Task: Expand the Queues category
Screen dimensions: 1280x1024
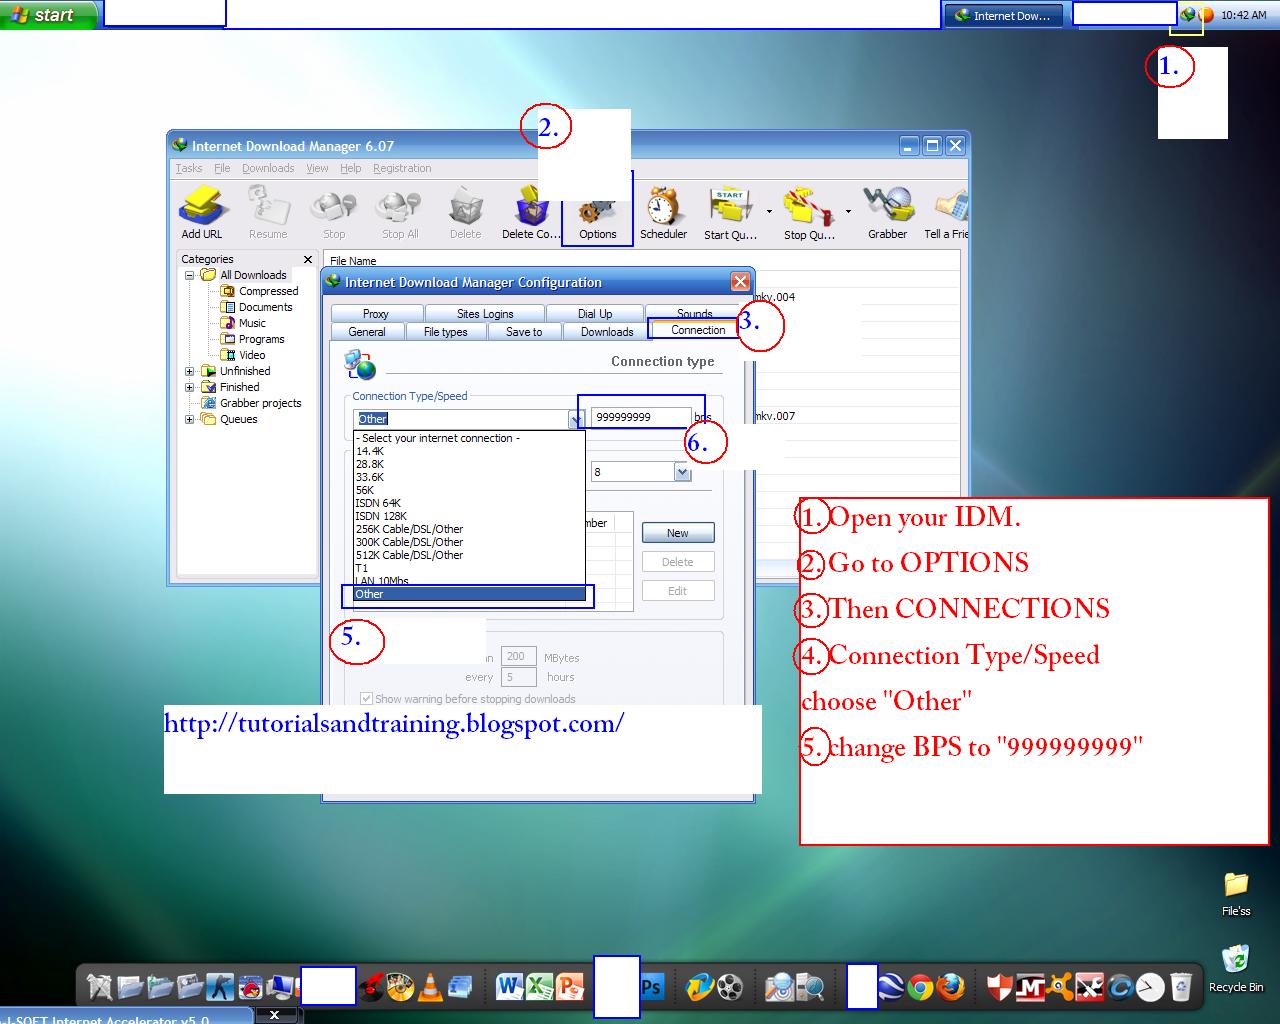Action: point(189,419)
